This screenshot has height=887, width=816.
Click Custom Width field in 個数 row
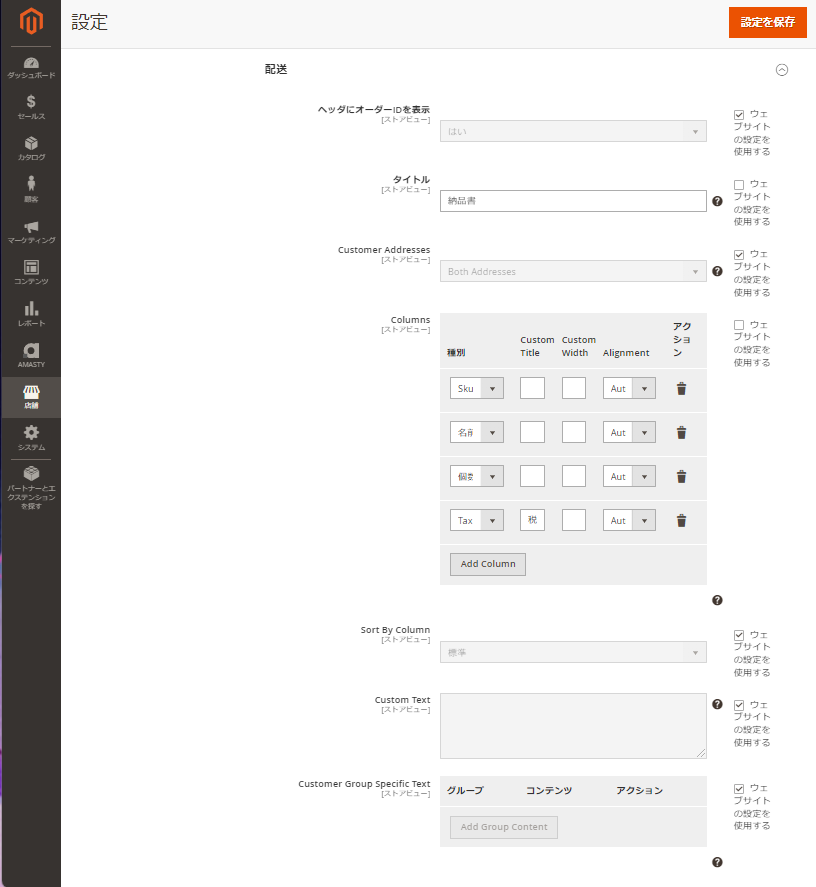tap(574, 476)
